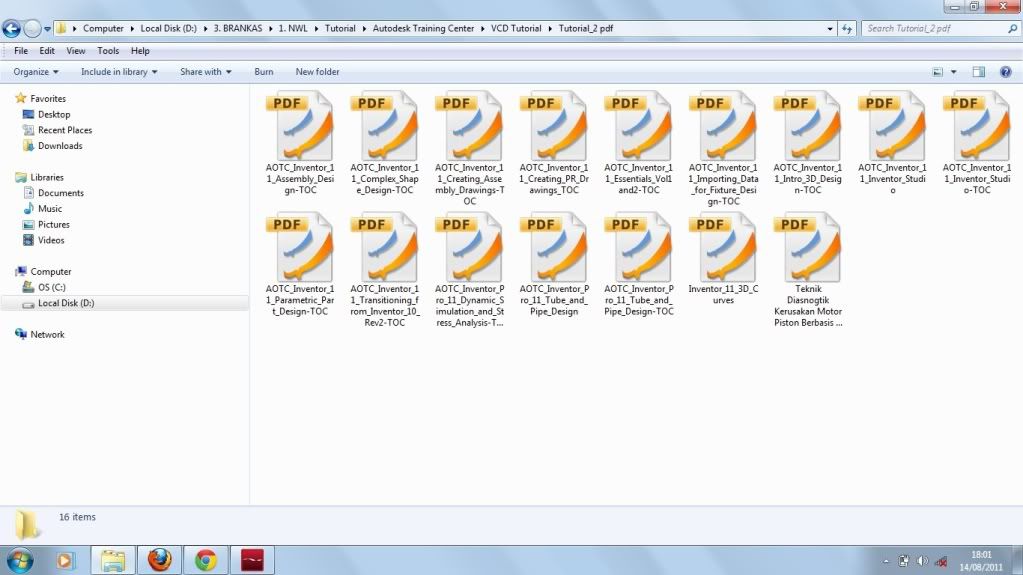Open the Help question mark icon
This screenshot has width=1023, height=575.
point(1005,72)
